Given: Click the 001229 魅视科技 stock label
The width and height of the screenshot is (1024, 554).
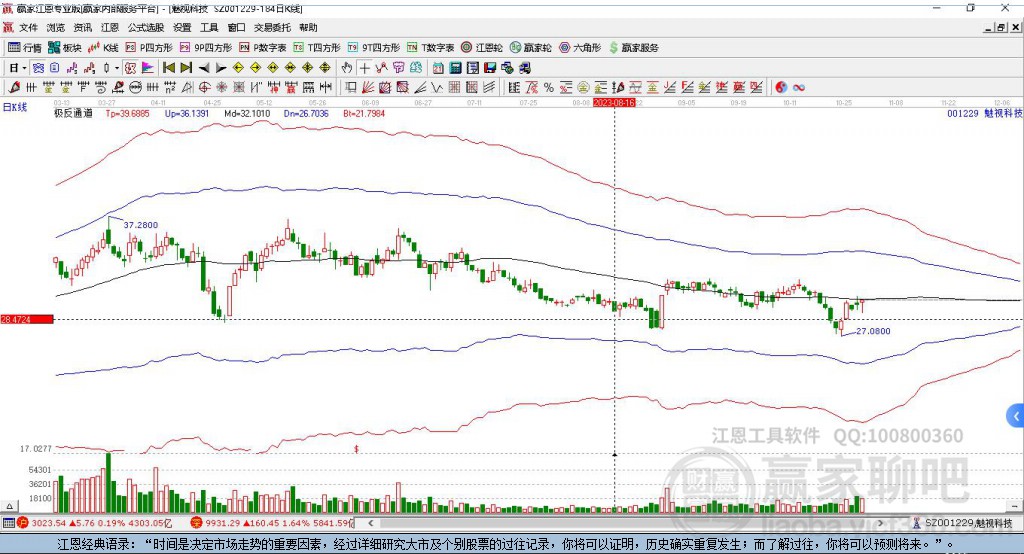Looking at the screenshot, I should click(985, 113).
